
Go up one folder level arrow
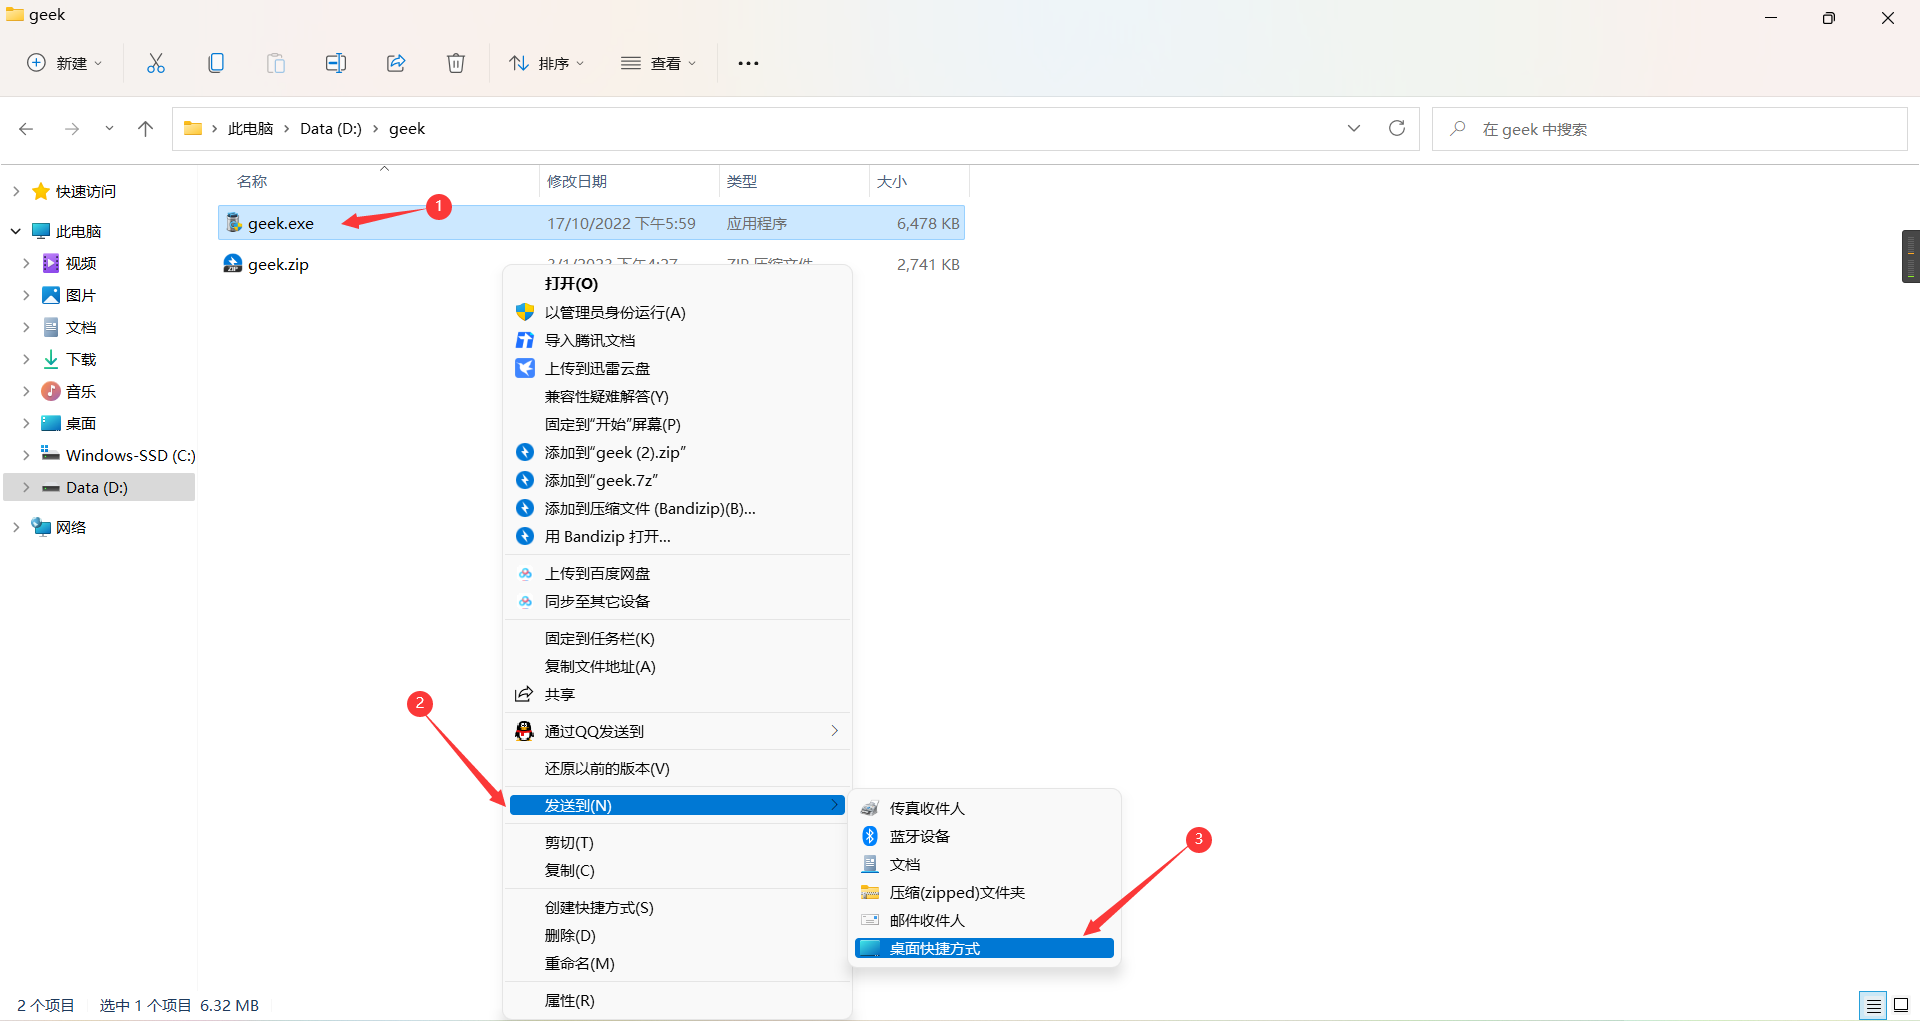(x=146, y=129)
